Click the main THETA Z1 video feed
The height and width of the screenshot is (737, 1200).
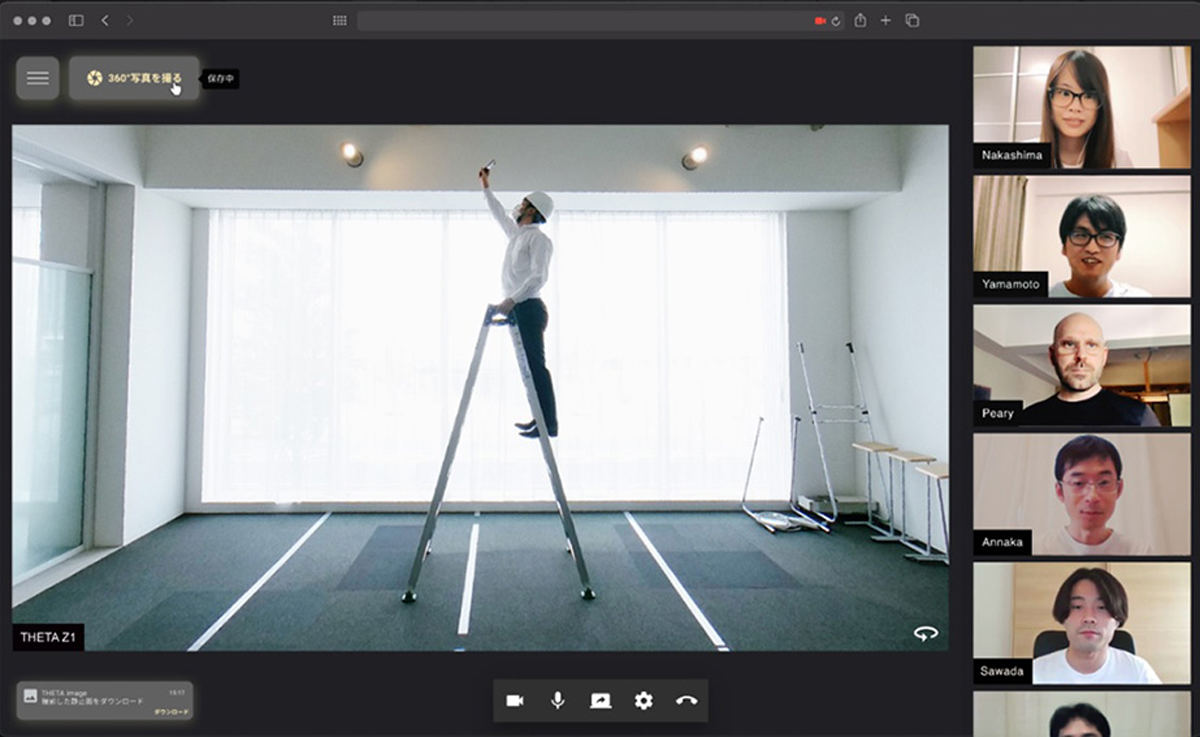480,388
